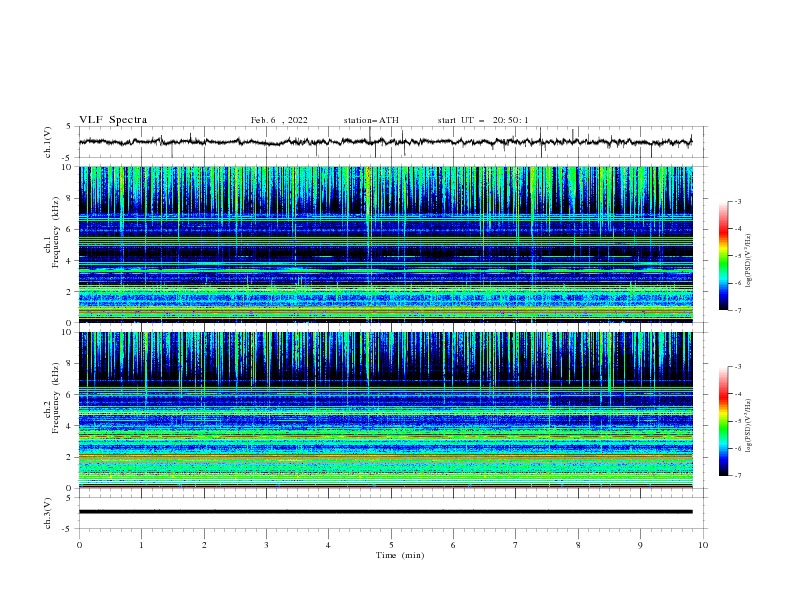
Task: Click the "10" tick on time axis
Action: pos(703,545)
